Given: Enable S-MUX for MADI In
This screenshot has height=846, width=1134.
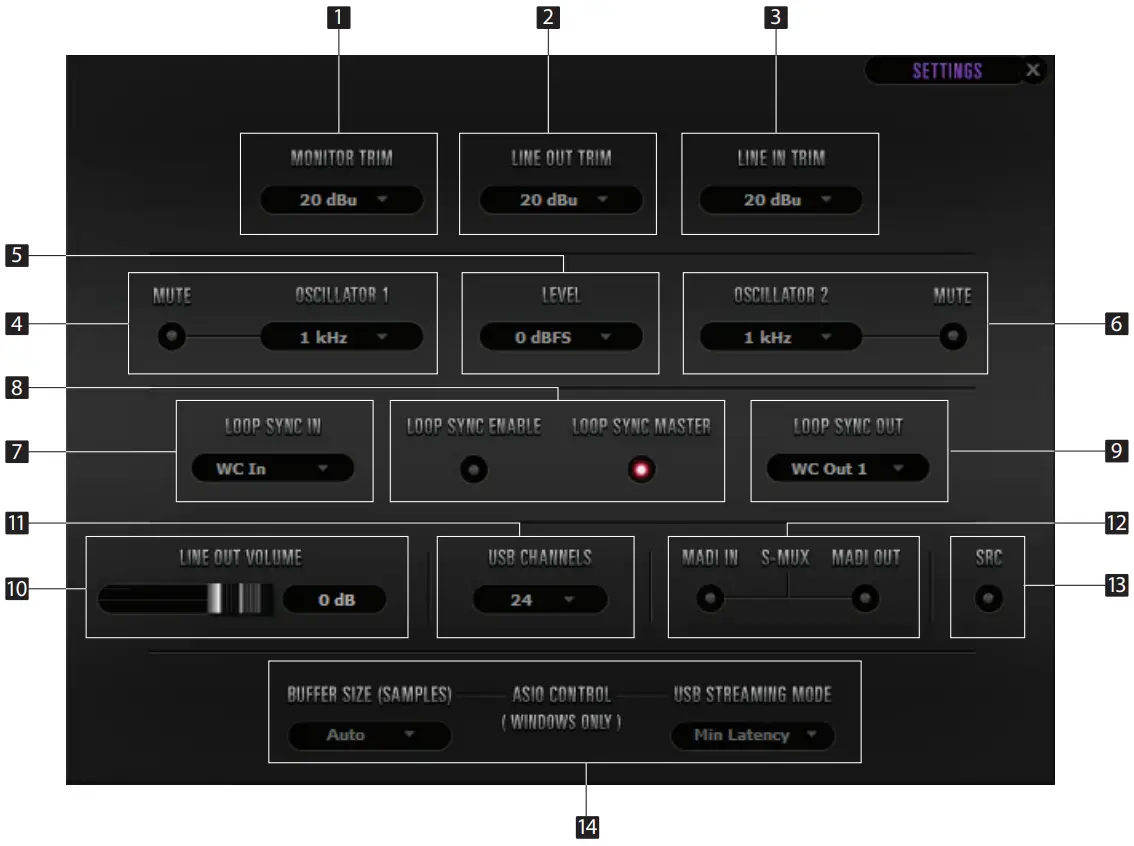Looking at the screenshot, I should coord(711,598).
